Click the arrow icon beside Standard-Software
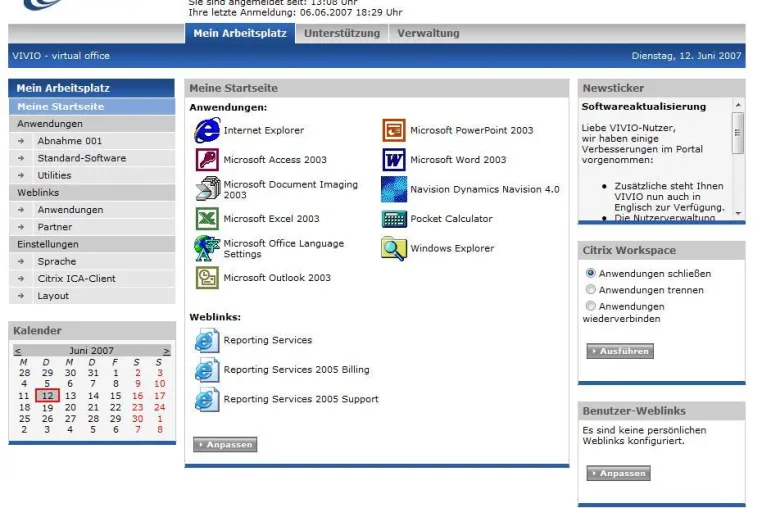The width and height of the screenshot is (762, 508). pos(21,158)
